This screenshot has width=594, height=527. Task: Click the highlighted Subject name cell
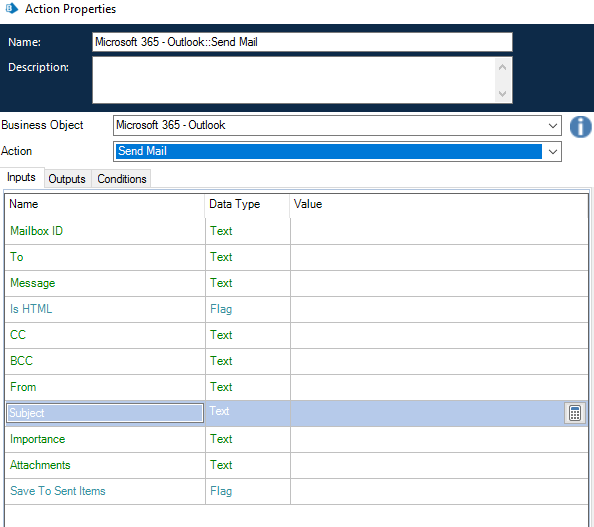click(x=105, y=413)
